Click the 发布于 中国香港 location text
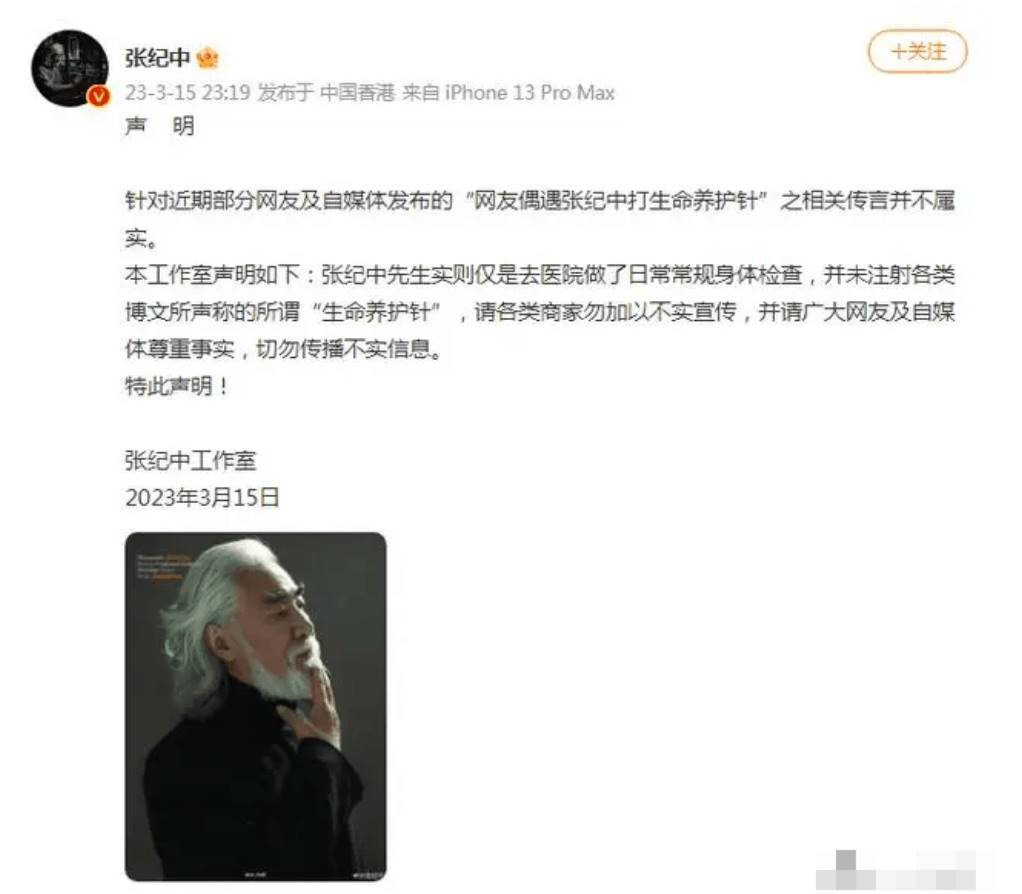This screenshot has height=894, width=1022. click(326, 93)
